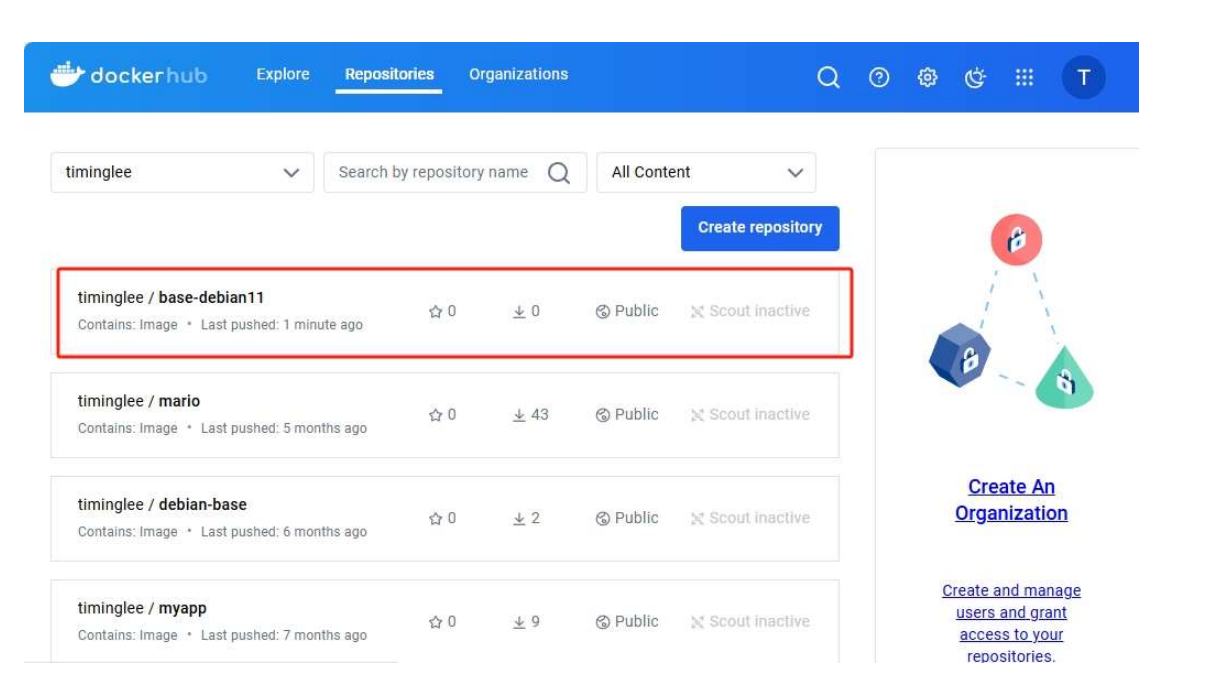Go to the Explore tab
This screenshot has width=1229, height=673.
click(283, 75)
